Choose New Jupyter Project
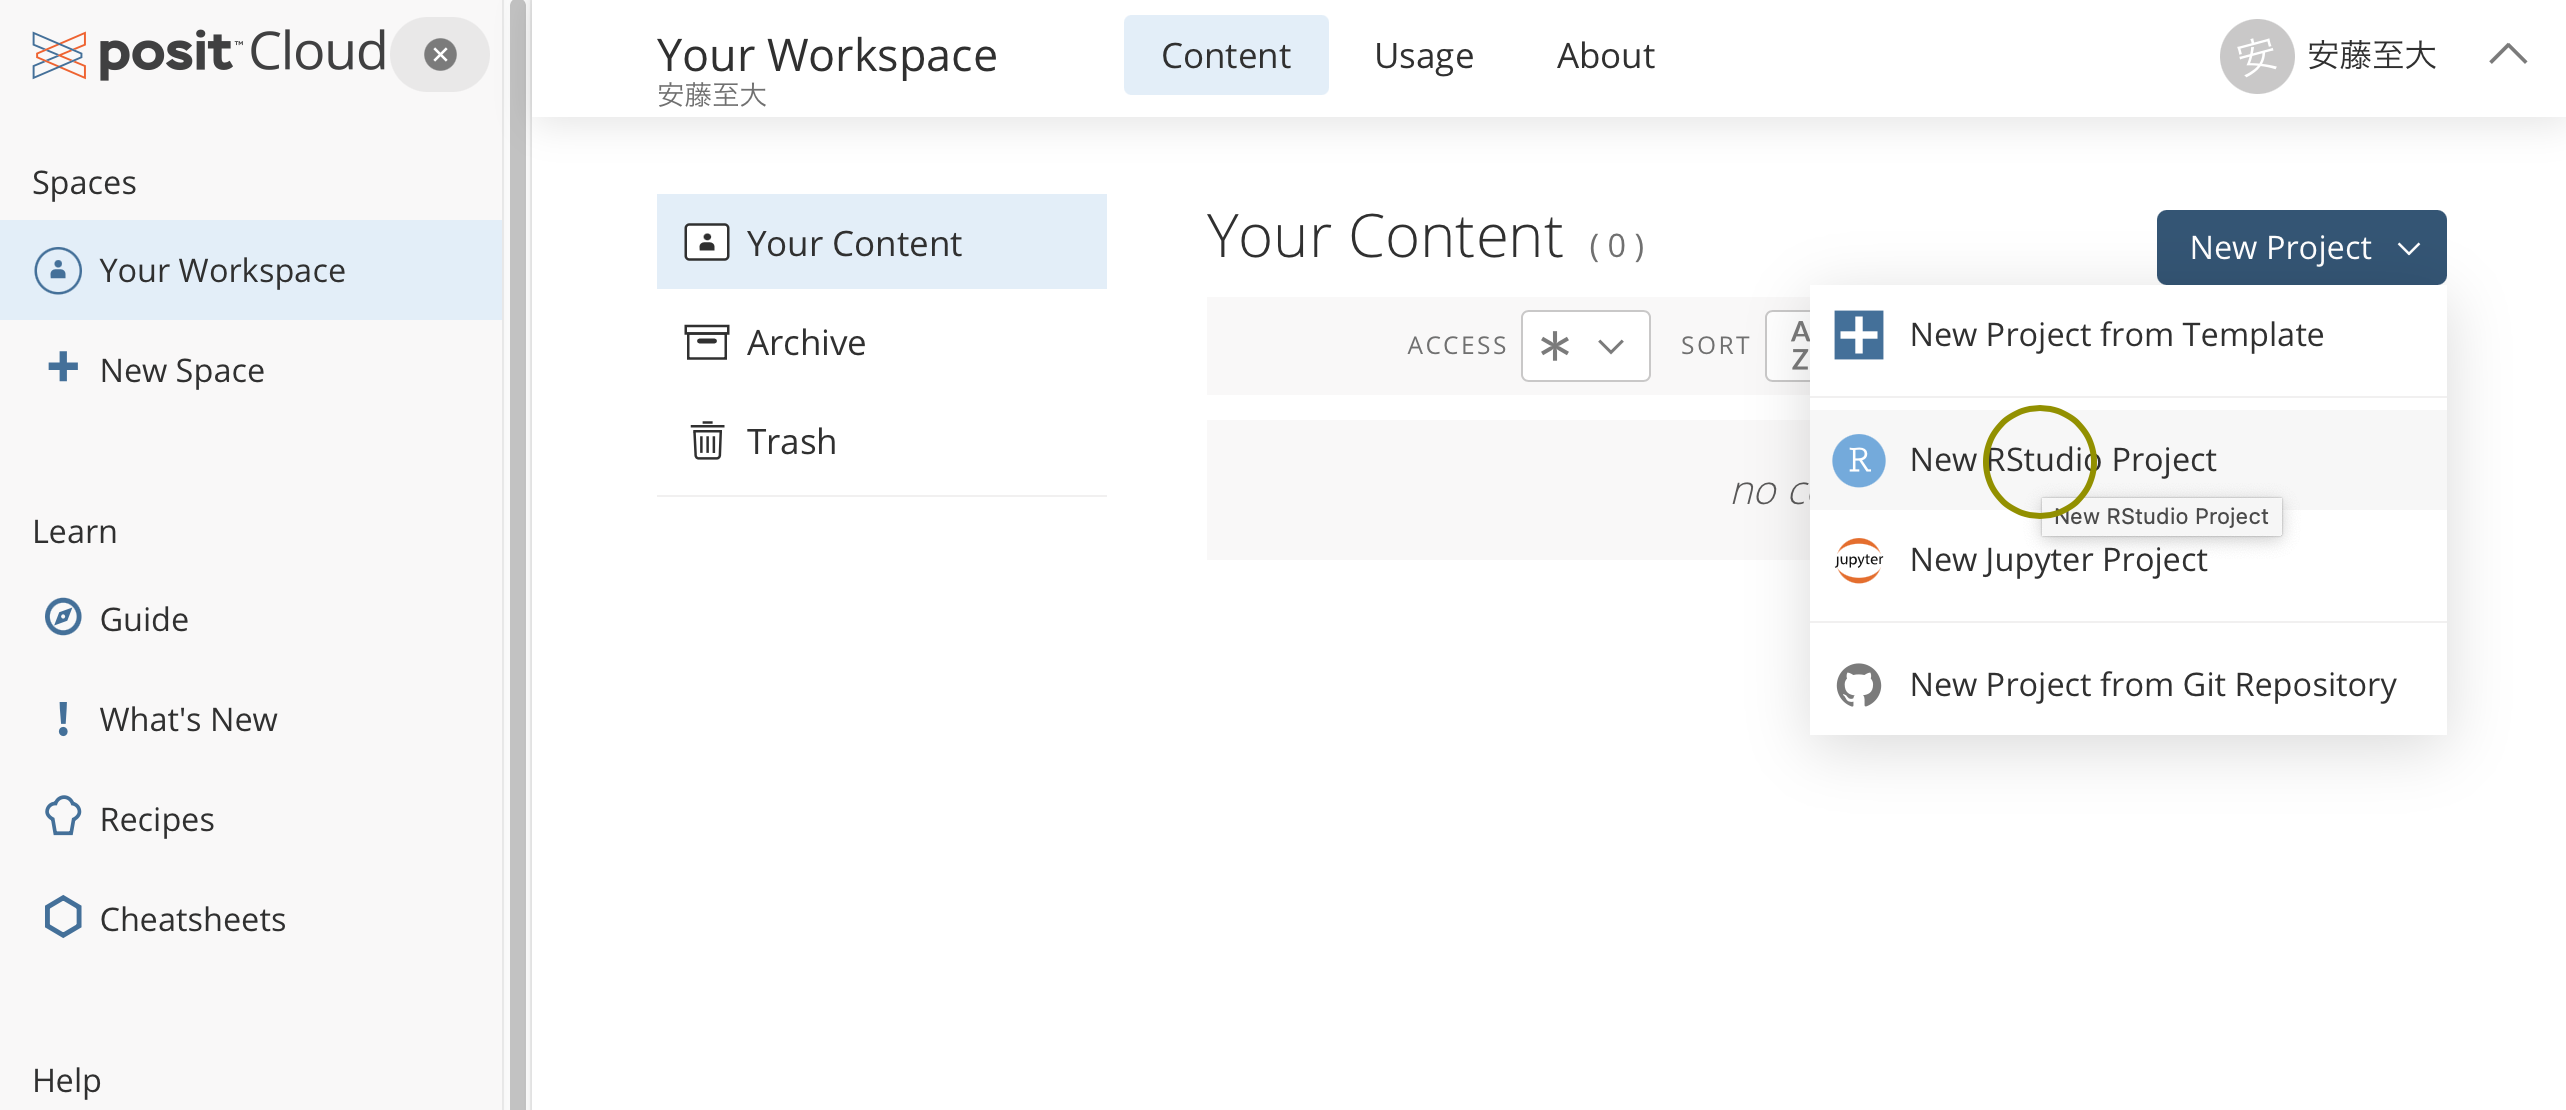The width and height of the screenshot is (2566, 1110). pyautogui.click(x=2058, y=560)
